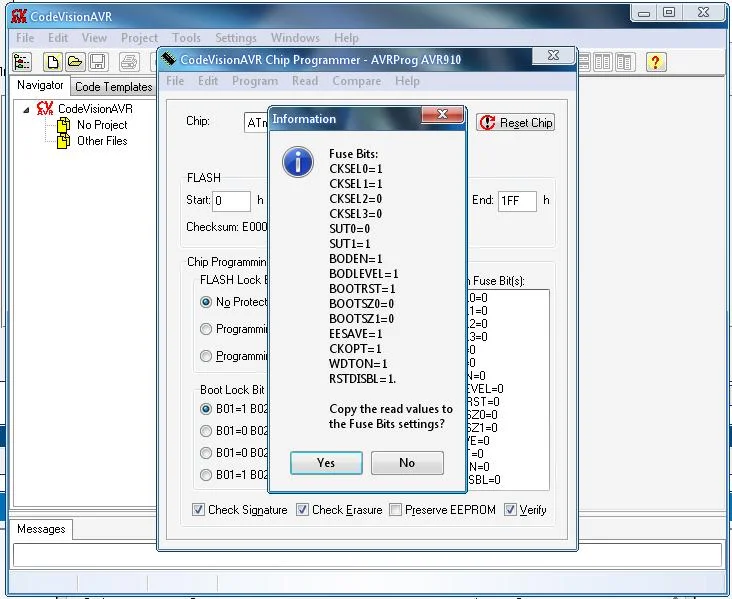
Task: Switch to the Navigator tab
Action: pyautogui.click(x=40, y=85)
